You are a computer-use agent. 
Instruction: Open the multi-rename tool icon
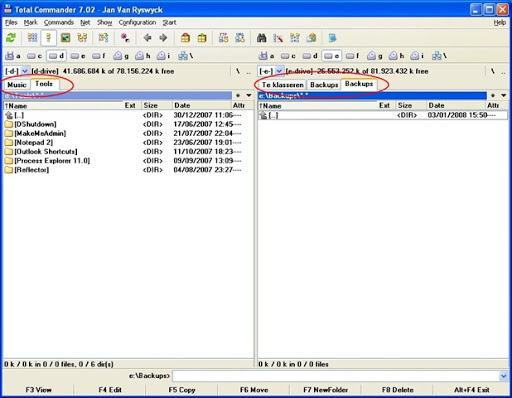point(278,38)
